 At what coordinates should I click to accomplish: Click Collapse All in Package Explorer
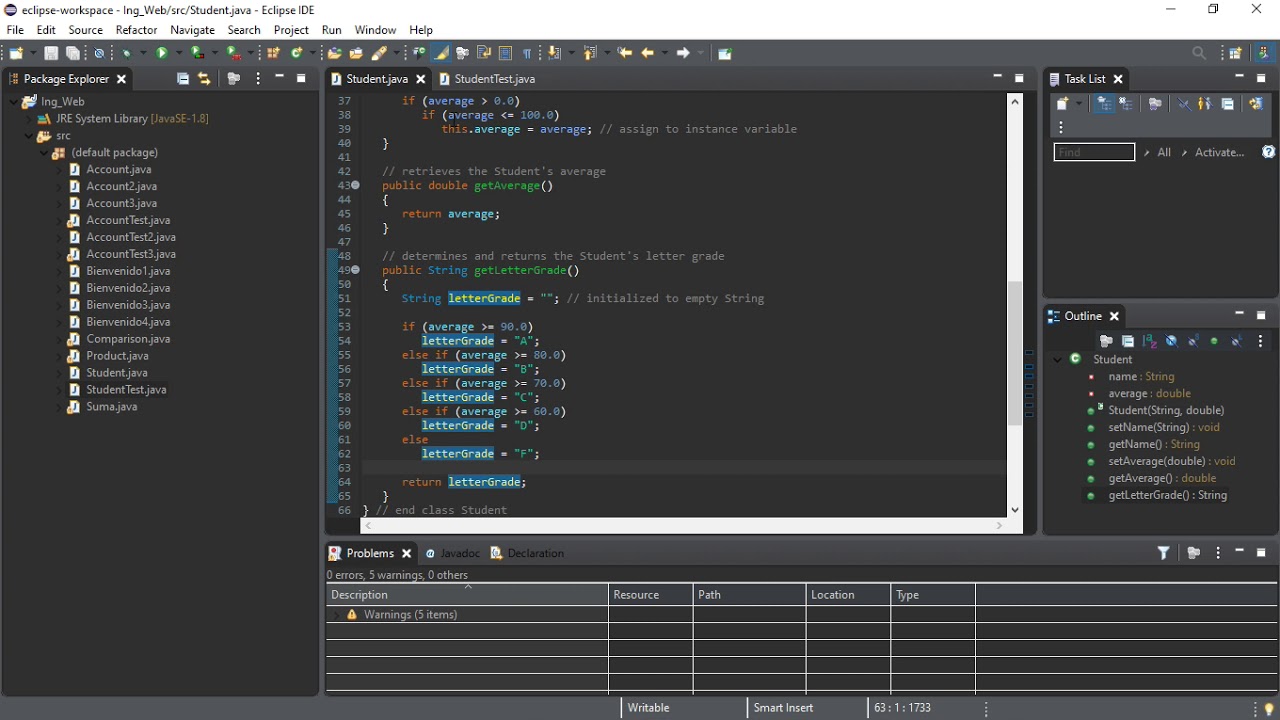[x=183, y=78]
